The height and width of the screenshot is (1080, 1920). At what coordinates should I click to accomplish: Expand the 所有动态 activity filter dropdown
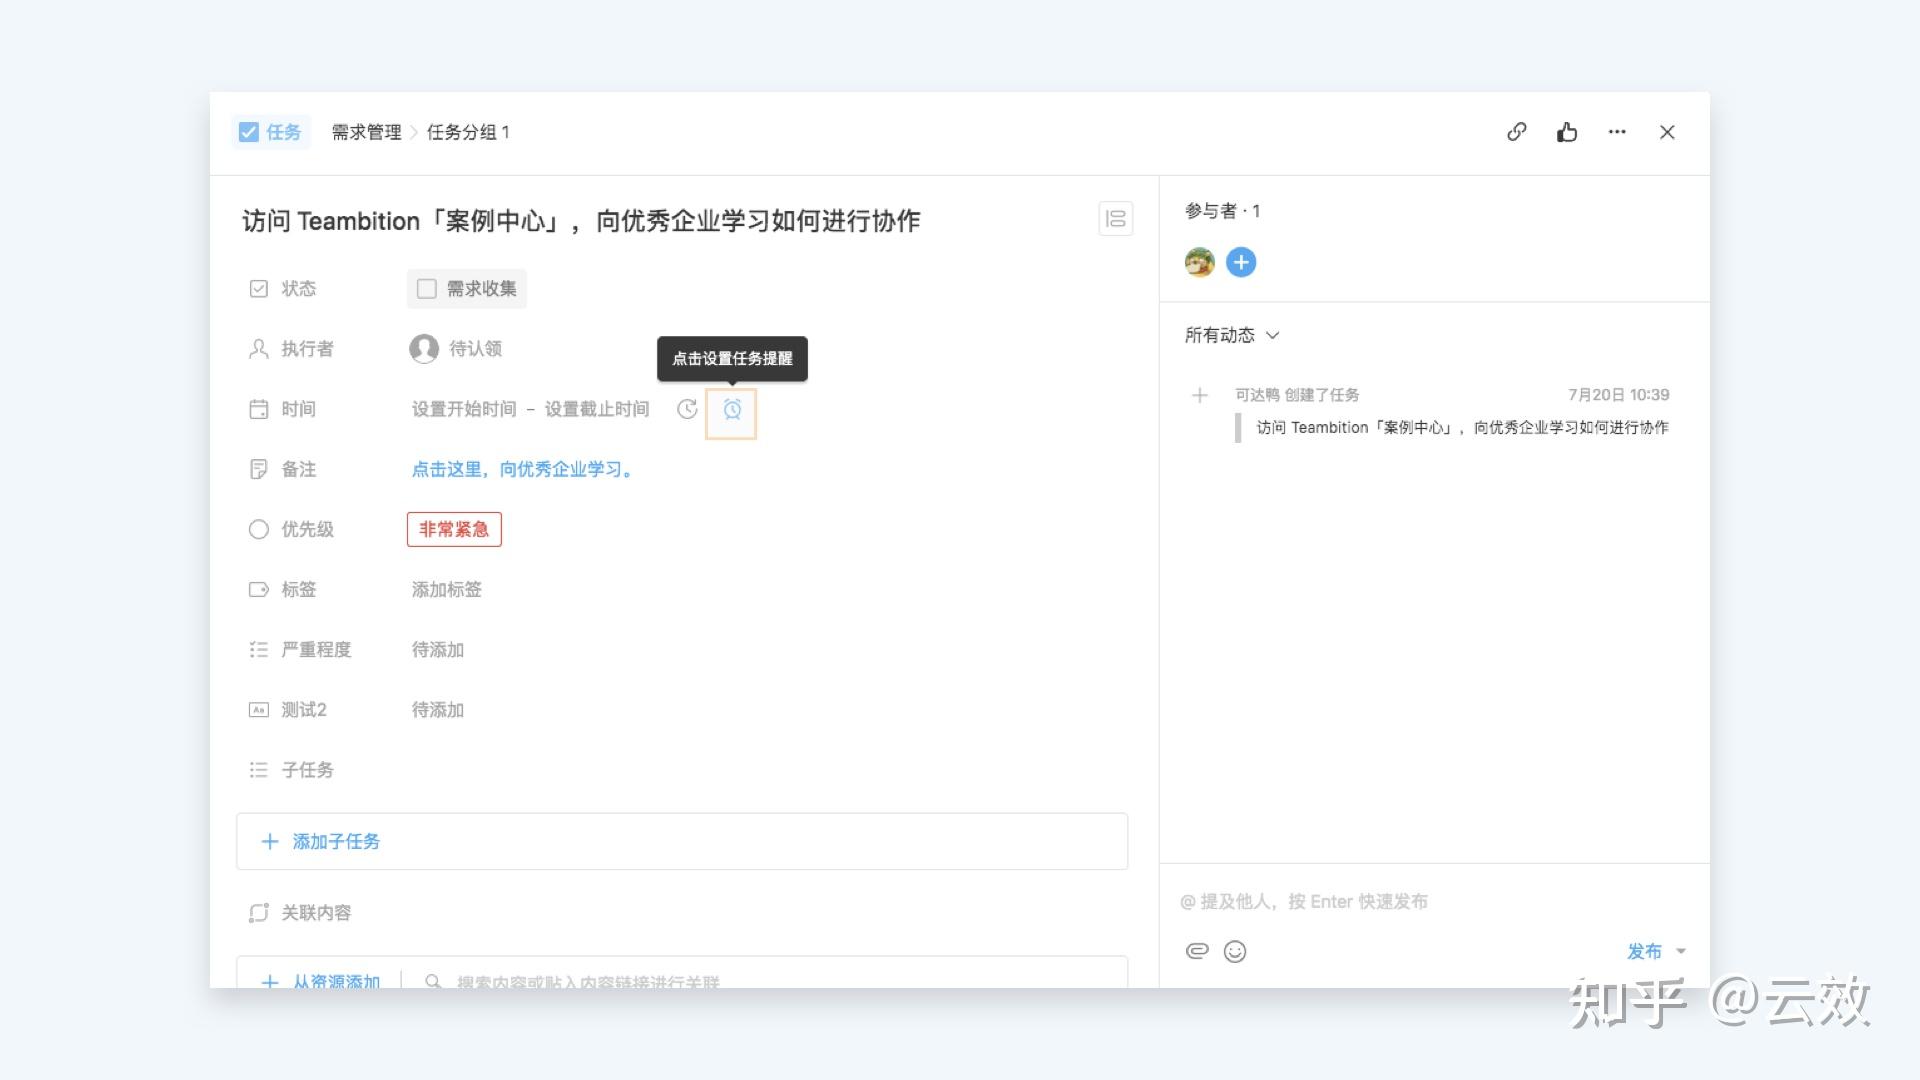1231,335
